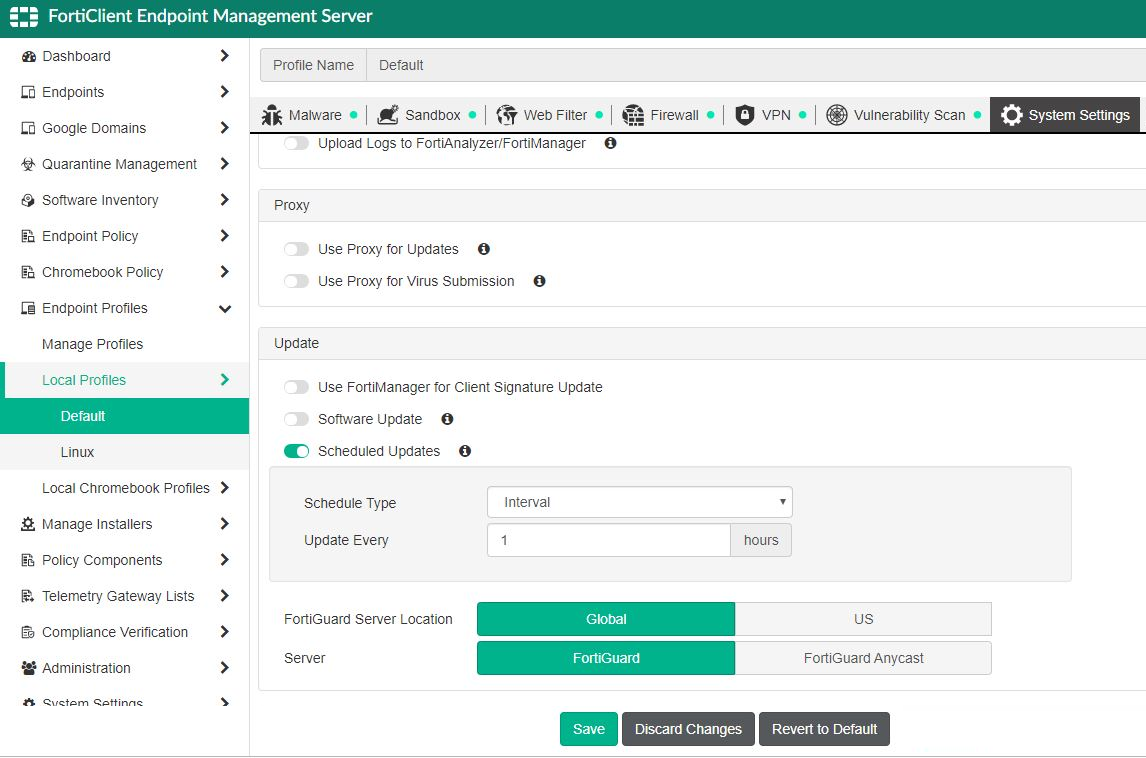Collapse the Endpoint Profiles chevron
1146x758 pixels.
pos(224,308)
